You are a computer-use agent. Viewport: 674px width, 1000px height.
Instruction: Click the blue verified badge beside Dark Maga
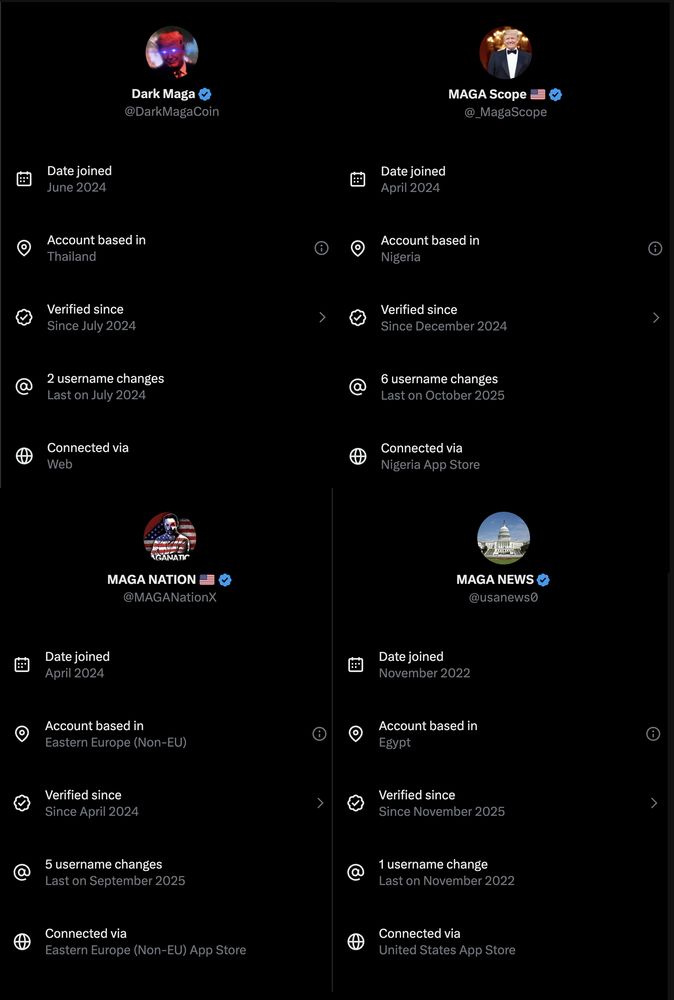click(205, 94)
